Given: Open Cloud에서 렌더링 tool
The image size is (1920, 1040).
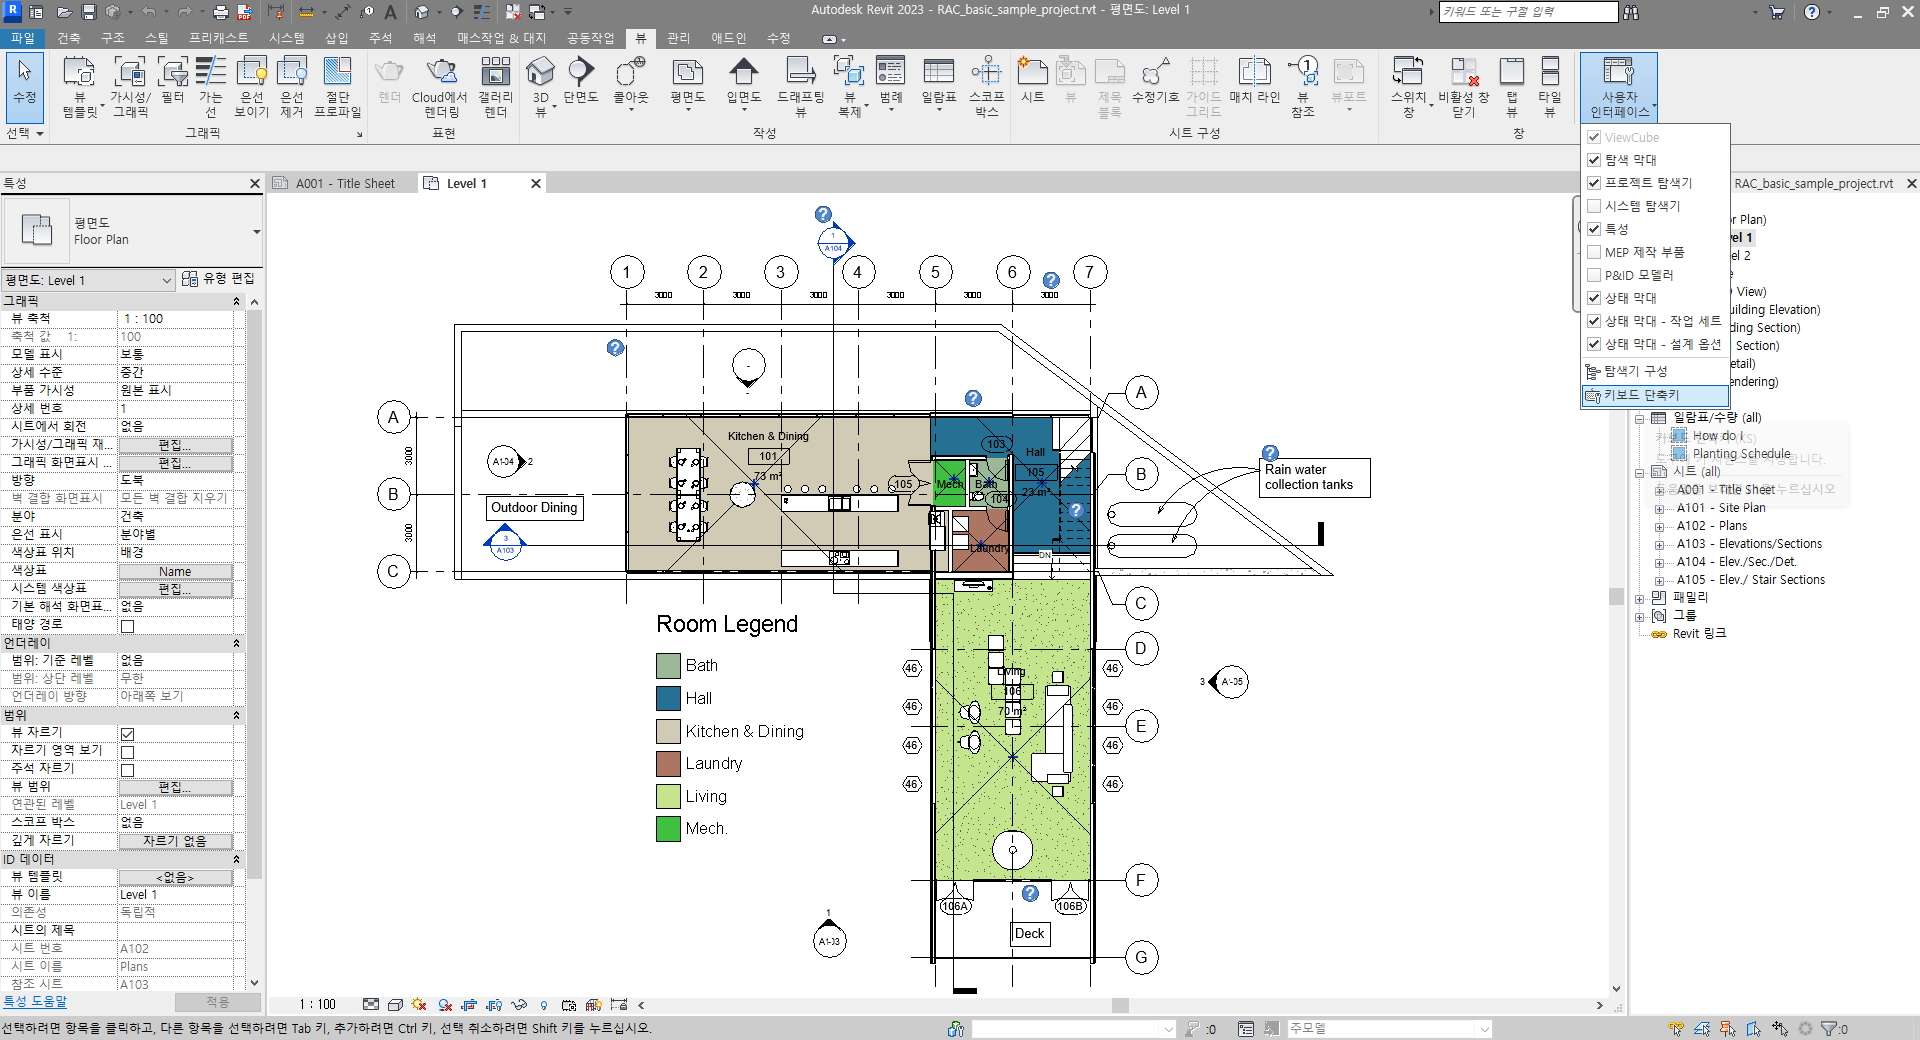Looking at the screenshot, I should [440, 86].
